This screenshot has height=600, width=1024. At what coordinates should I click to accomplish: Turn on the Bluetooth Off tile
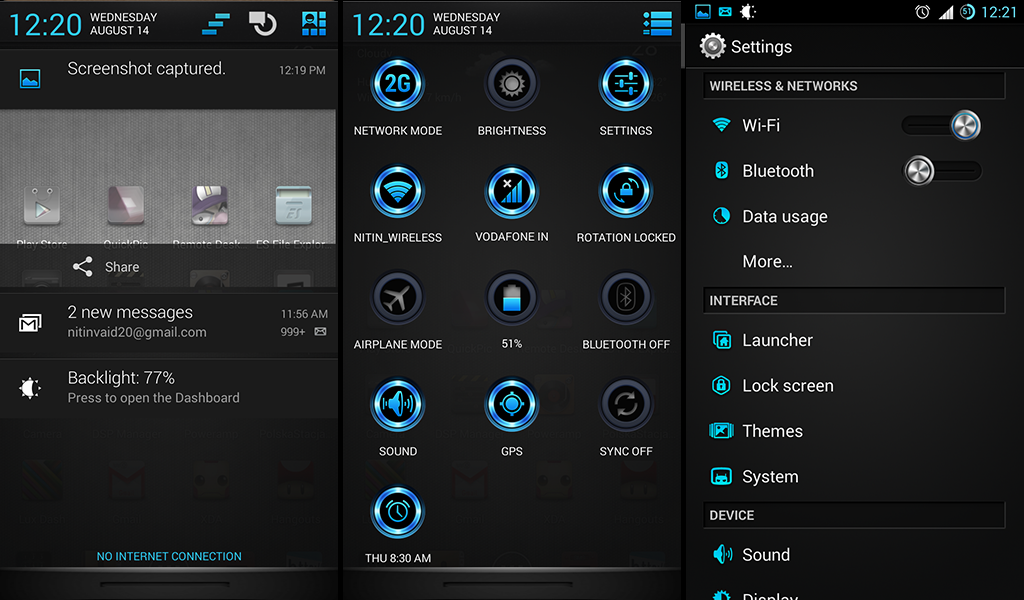[x=626, y=298]
